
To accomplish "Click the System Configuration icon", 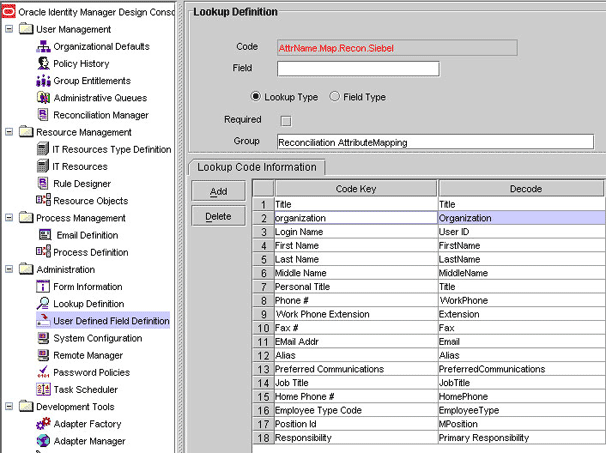I will click(43, 338).
